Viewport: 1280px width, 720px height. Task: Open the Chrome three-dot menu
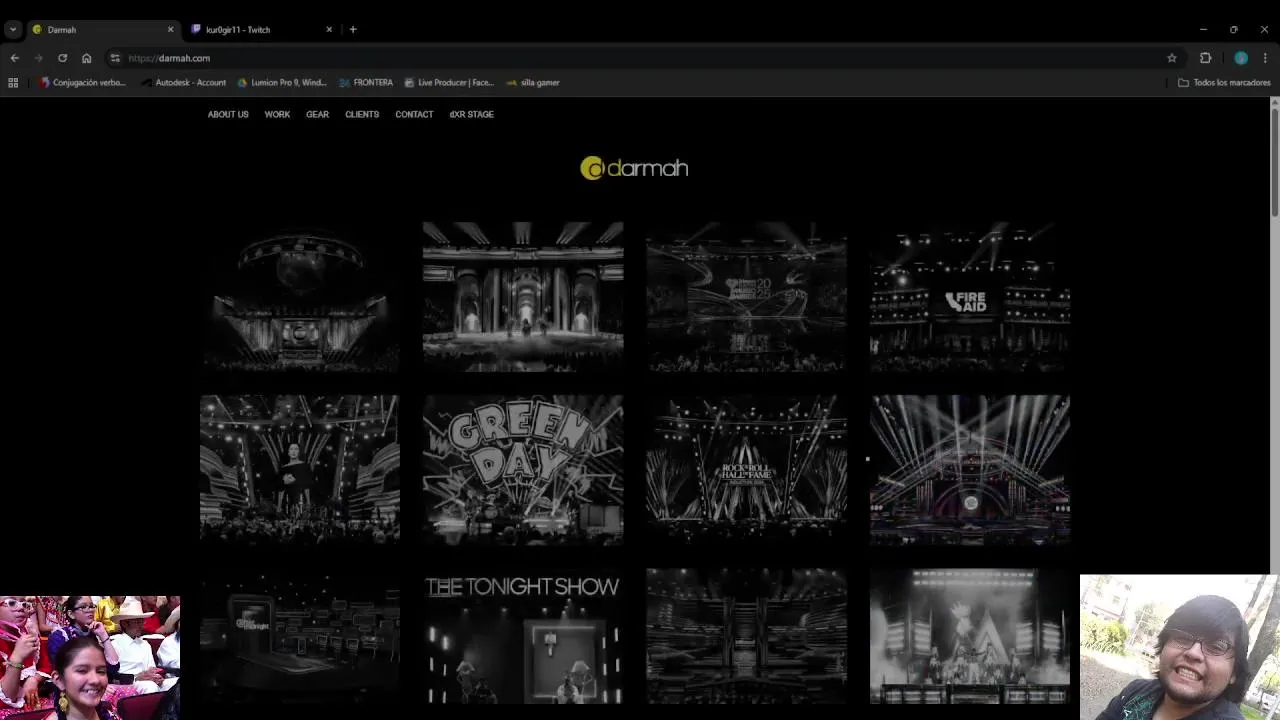(x=1265, y=58)
